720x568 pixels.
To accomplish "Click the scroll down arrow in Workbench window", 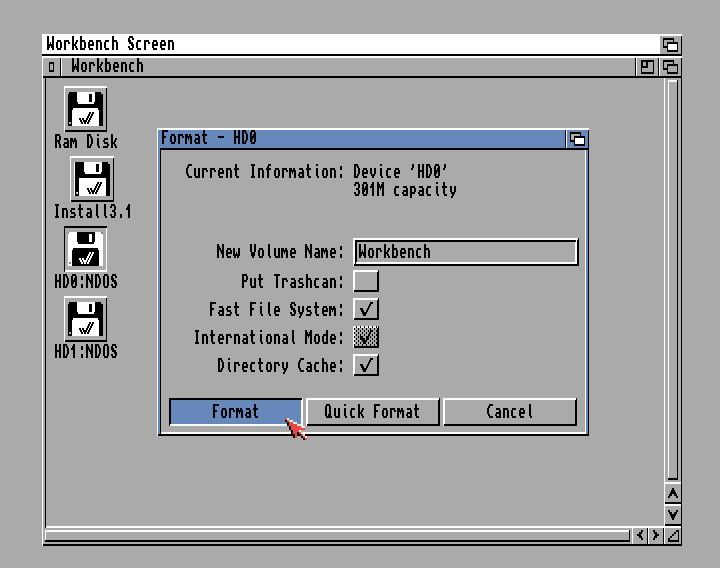I will point(673,514).
